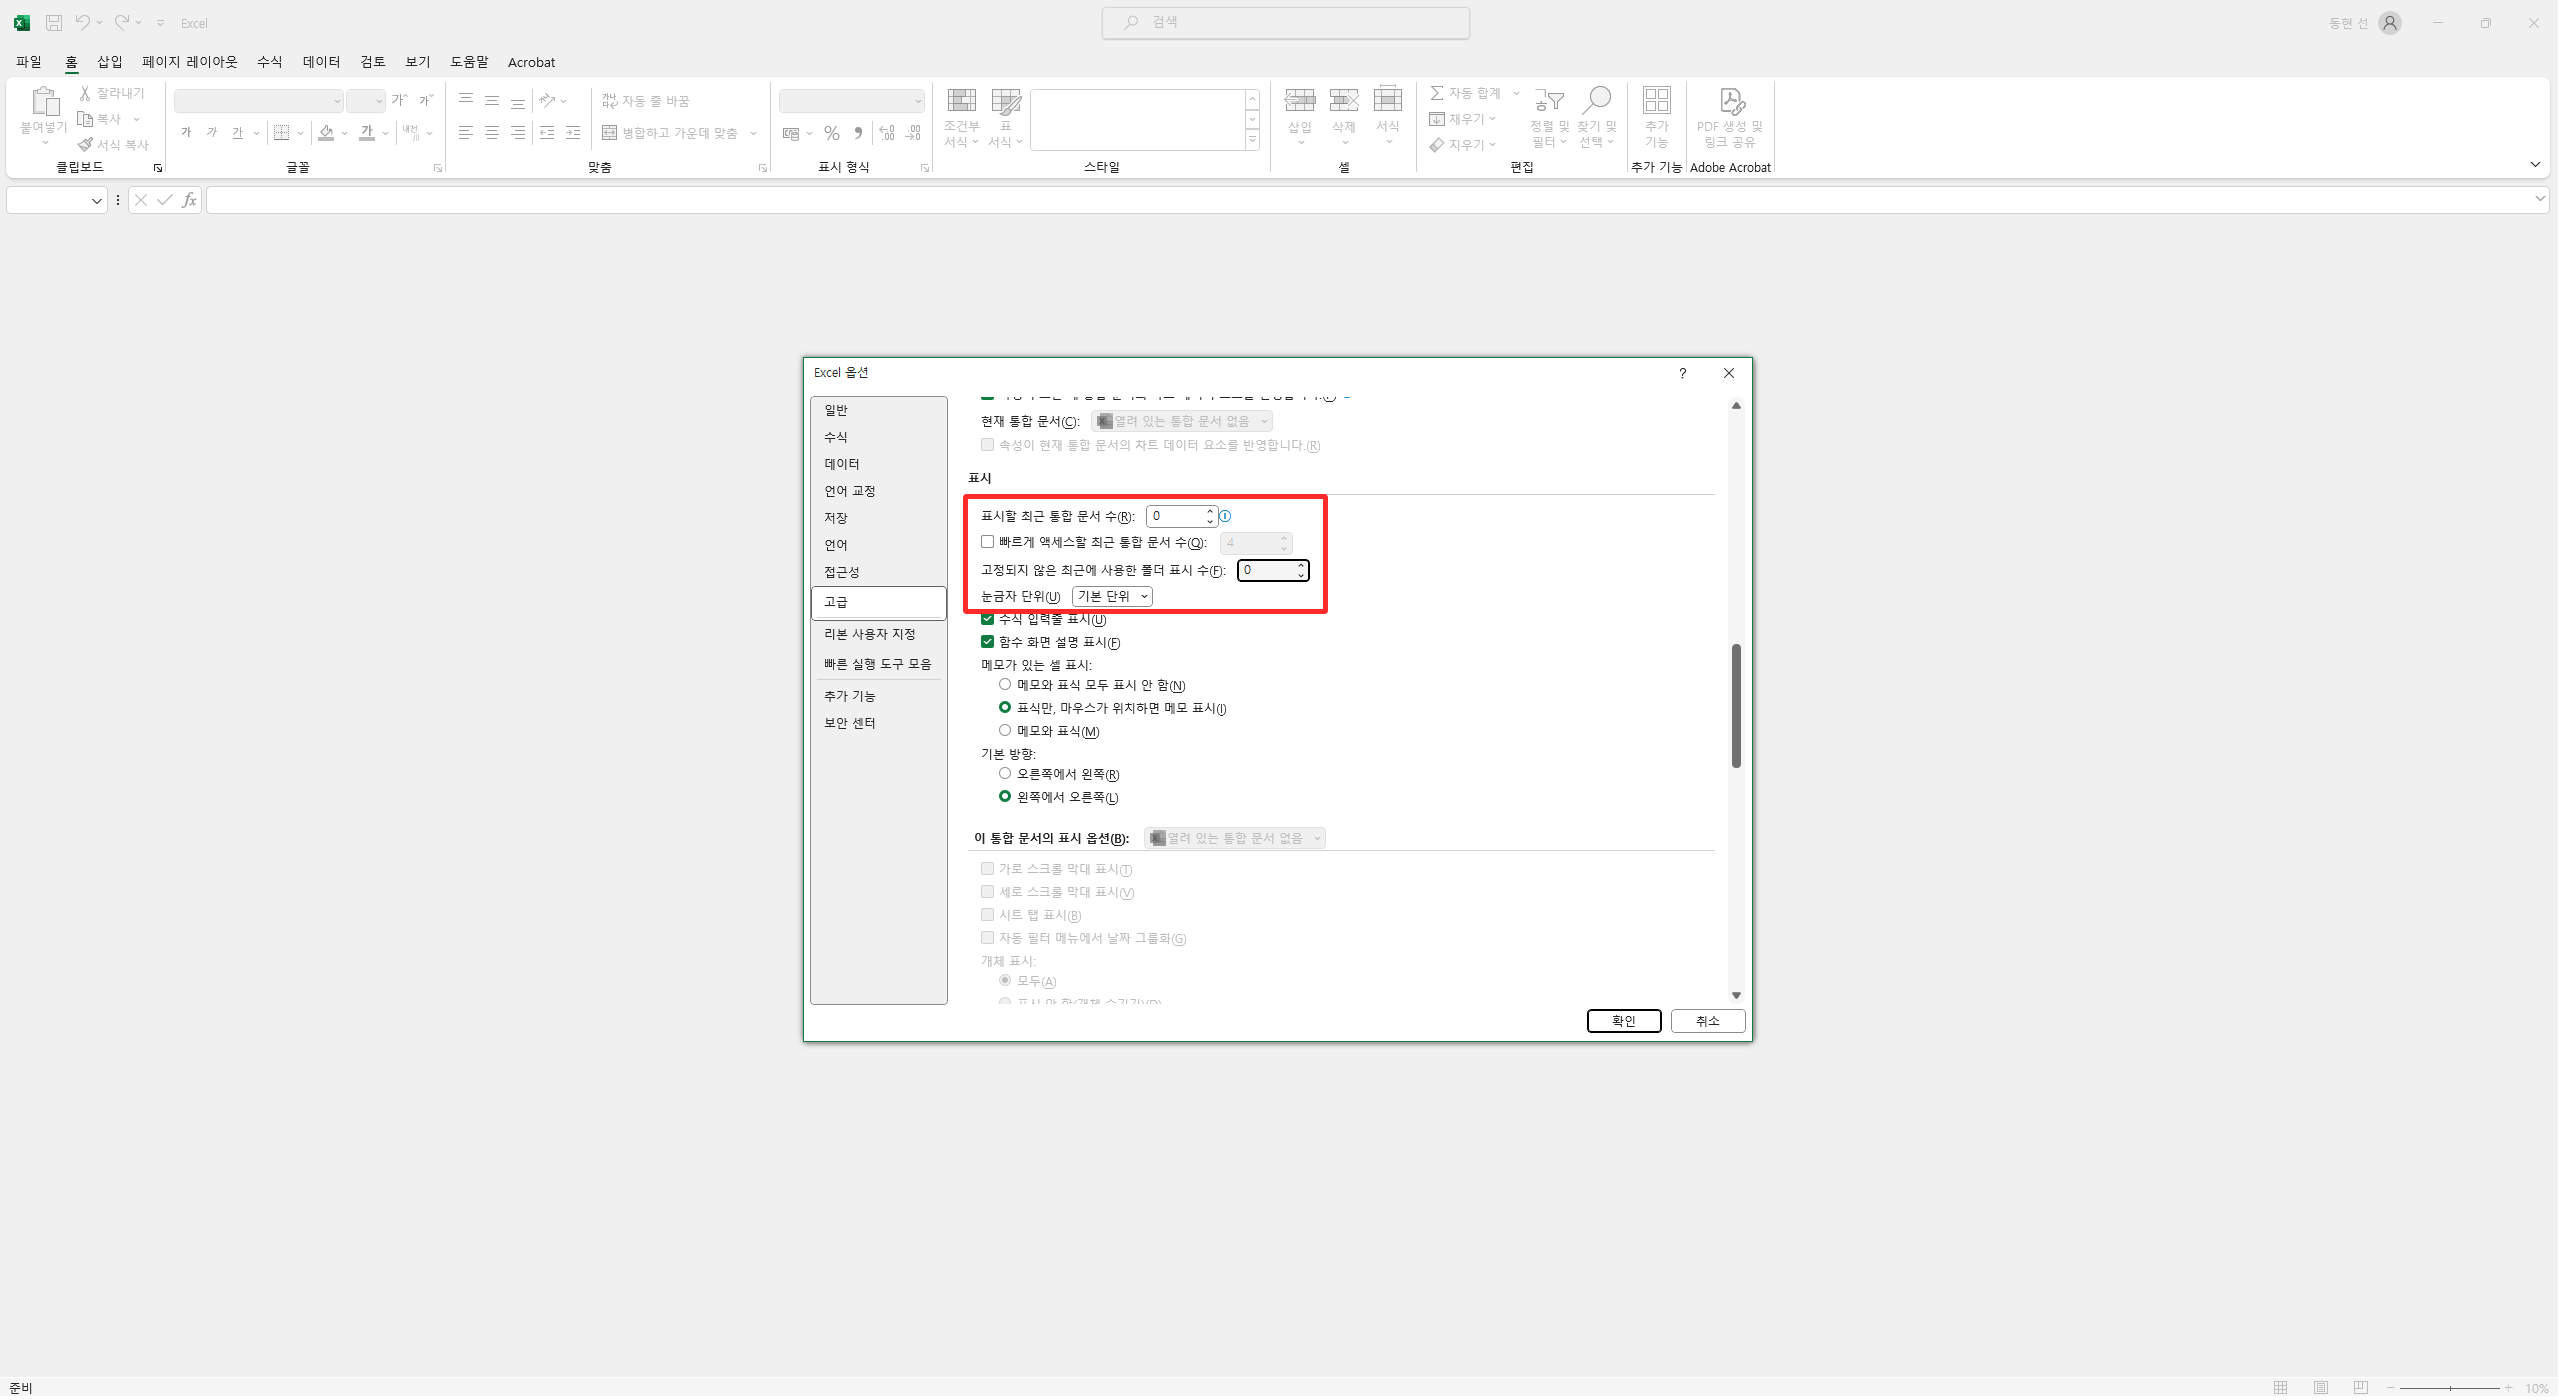The image size is (2559, 1400).
Task: Expand the ribbon display options chevron
Action: tap(2534, 164)
